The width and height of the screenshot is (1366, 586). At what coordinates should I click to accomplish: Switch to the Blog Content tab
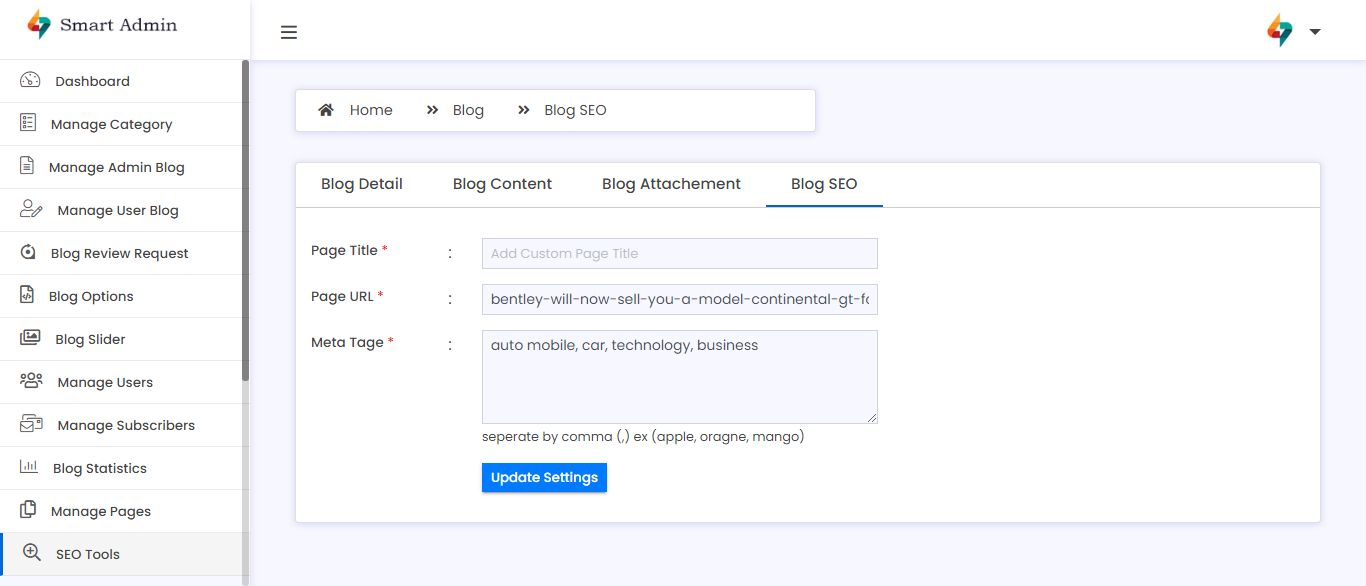502,184
